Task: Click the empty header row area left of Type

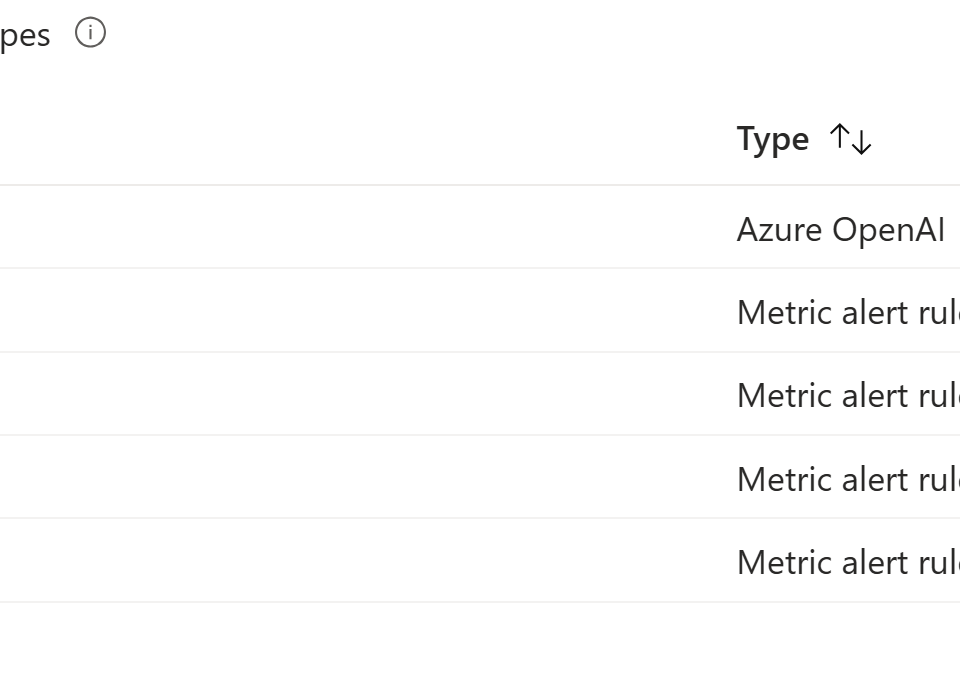Action: point(367,140)
